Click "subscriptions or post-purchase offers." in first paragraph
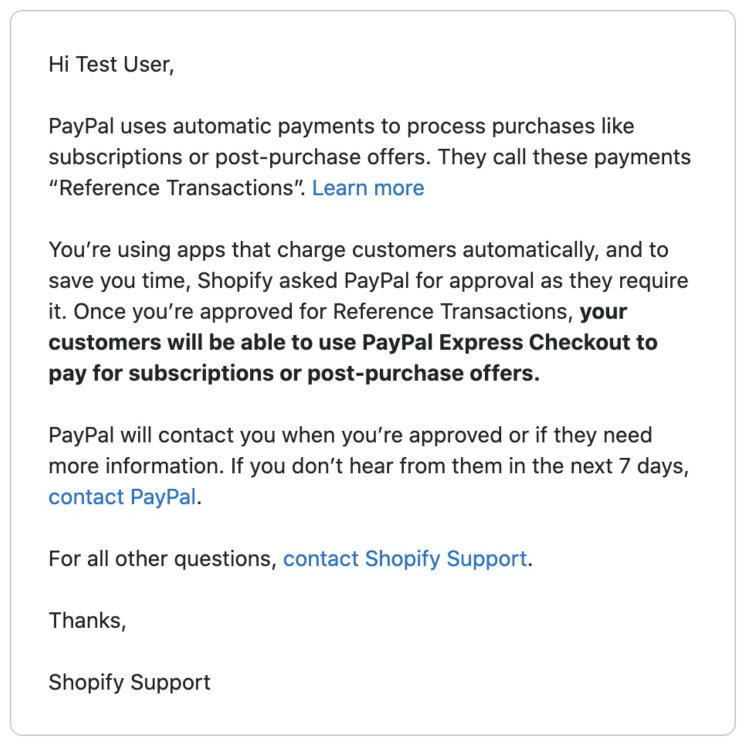Image resolution: width=748 pixels, height=746 pixels. (239, 157)
